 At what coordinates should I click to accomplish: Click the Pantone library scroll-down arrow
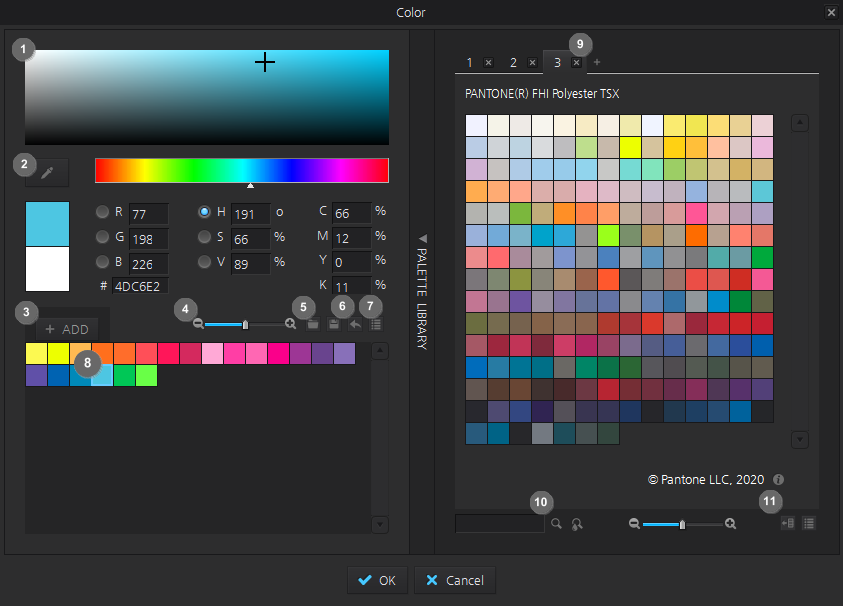(800, 440)
